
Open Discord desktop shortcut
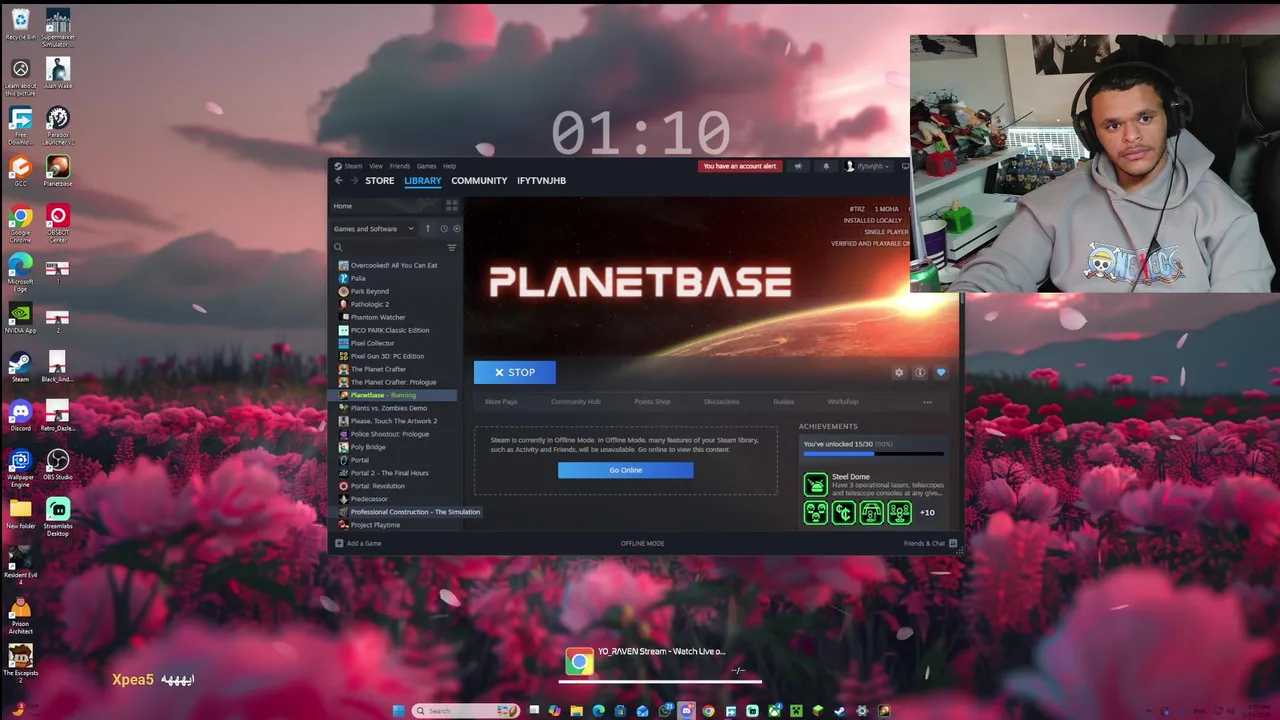tap(20, 415)
